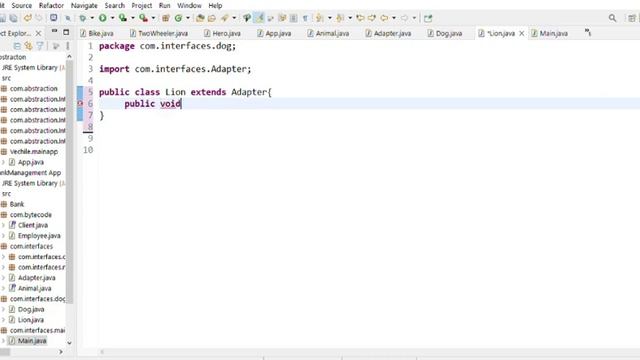Toggle Mark Occurrences highlighted icon
This screenshot has height=360, width=640.
tap(259, 18)
